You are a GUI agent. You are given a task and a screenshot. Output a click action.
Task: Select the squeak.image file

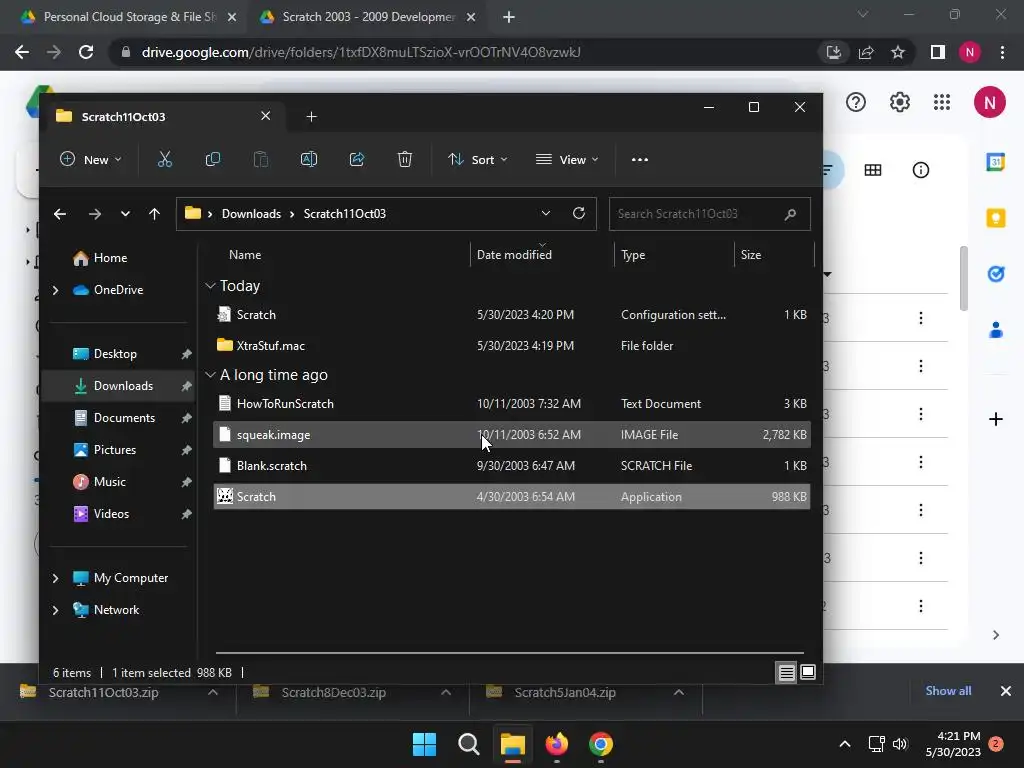[x=511, y=435]
